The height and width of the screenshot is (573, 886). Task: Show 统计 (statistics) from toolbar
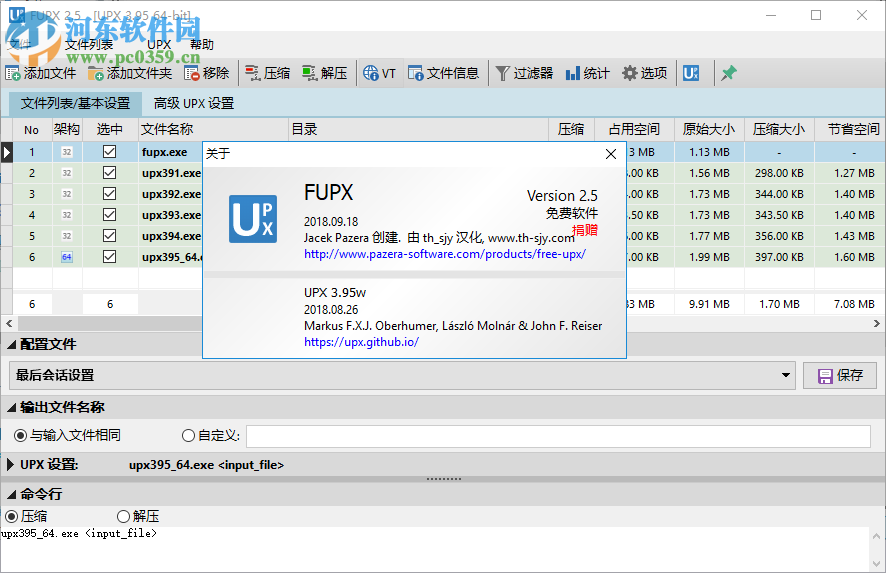(587, 73)
